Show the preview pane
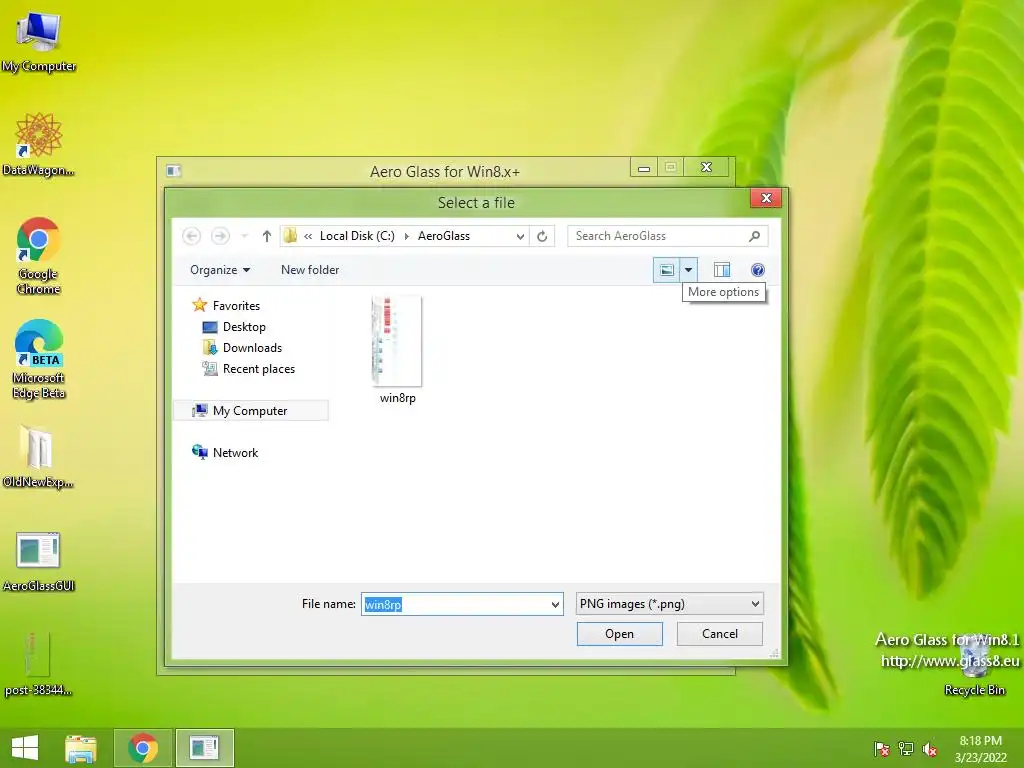Screen dimensions: 1024x768 point(722,270)
